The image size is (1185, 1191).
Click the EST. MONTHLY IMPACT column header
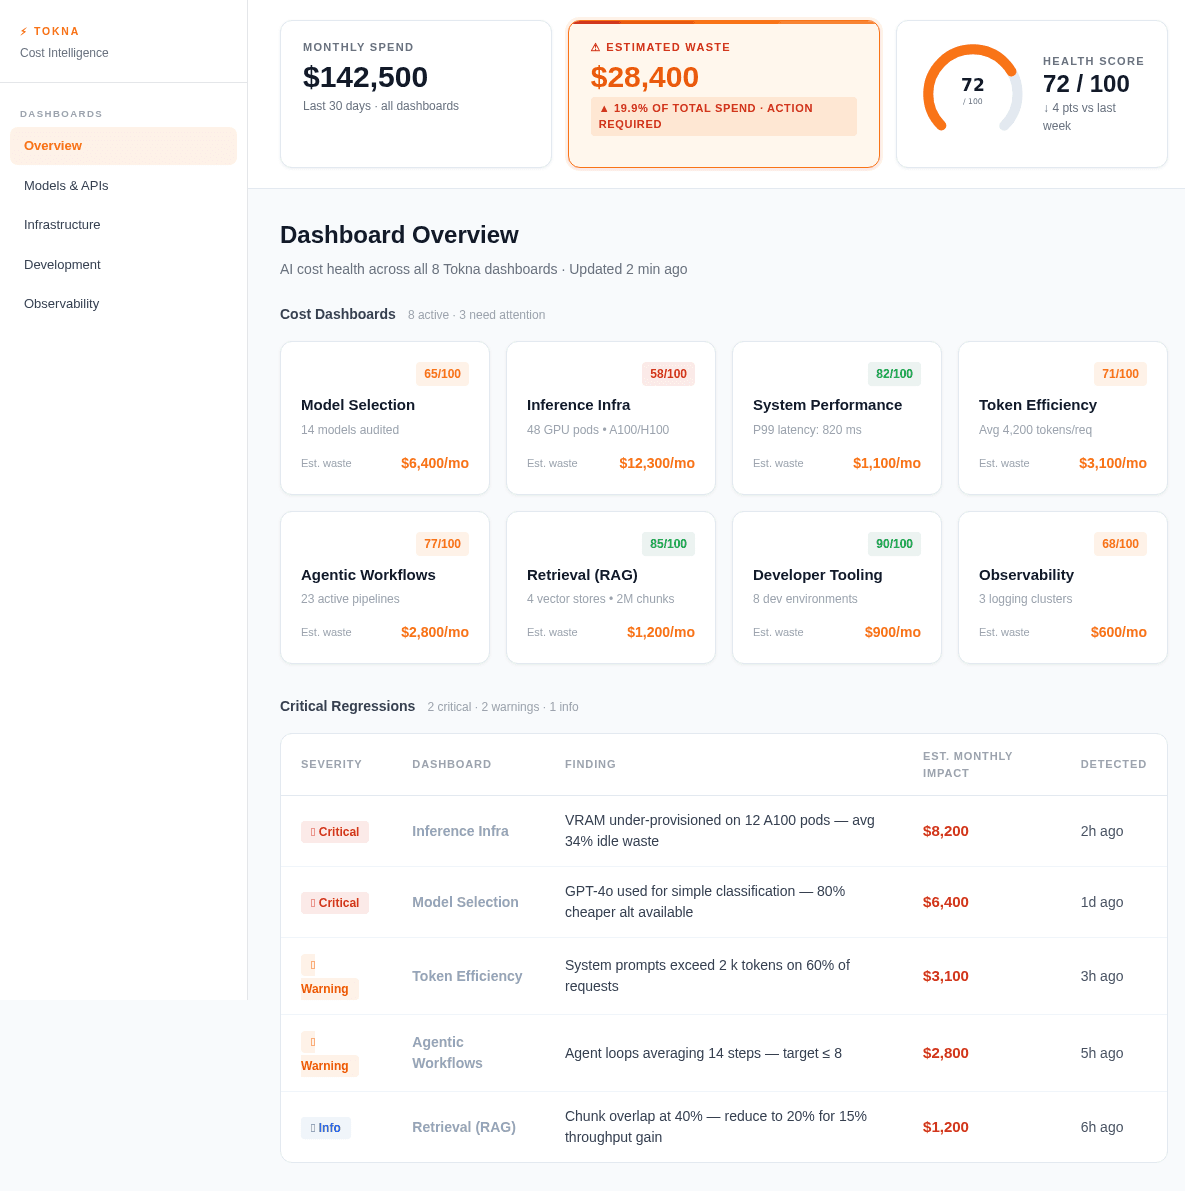(968, 765)
